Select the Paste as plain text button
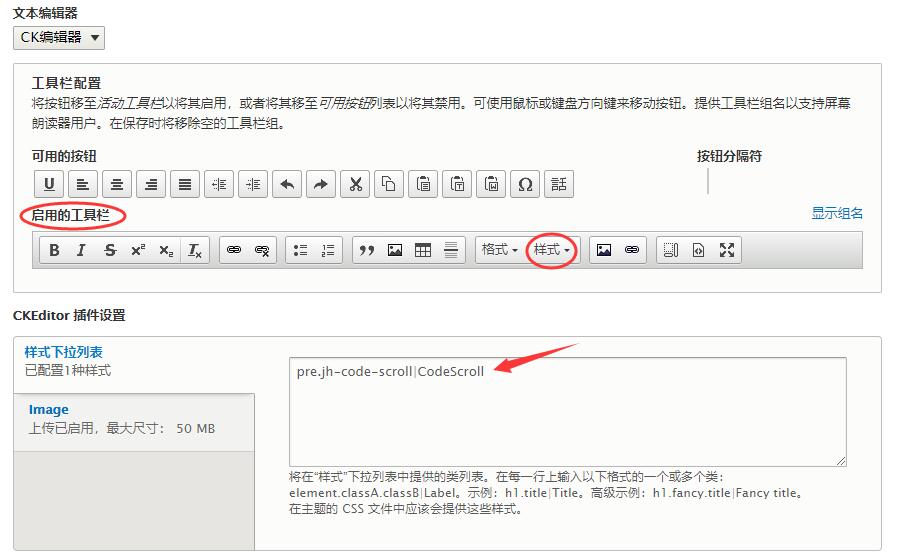903x560 pixels. [x=457, y=184]
